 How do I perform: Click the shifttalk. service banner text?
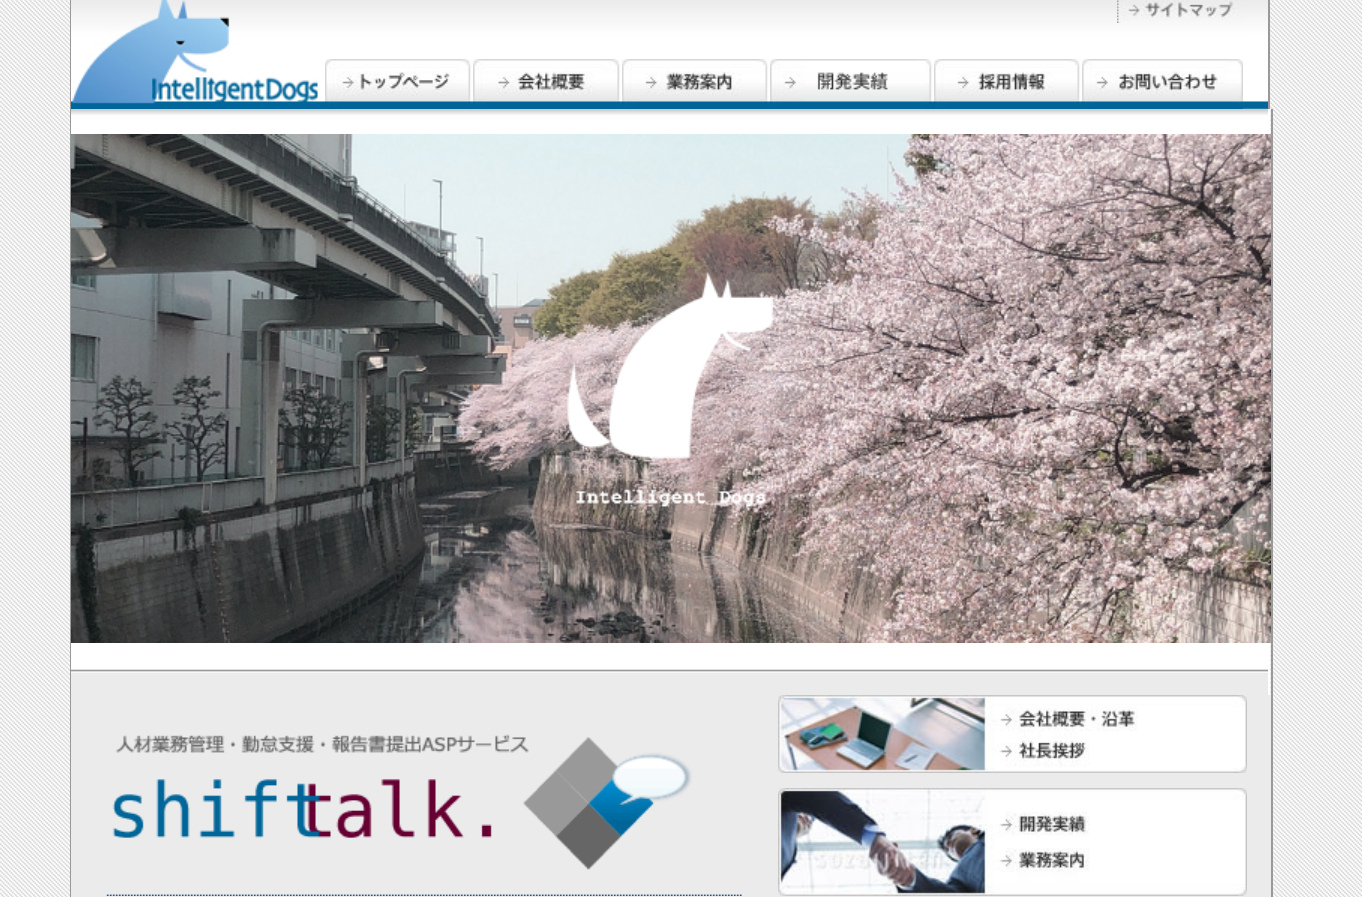click(x=305, y=809)
